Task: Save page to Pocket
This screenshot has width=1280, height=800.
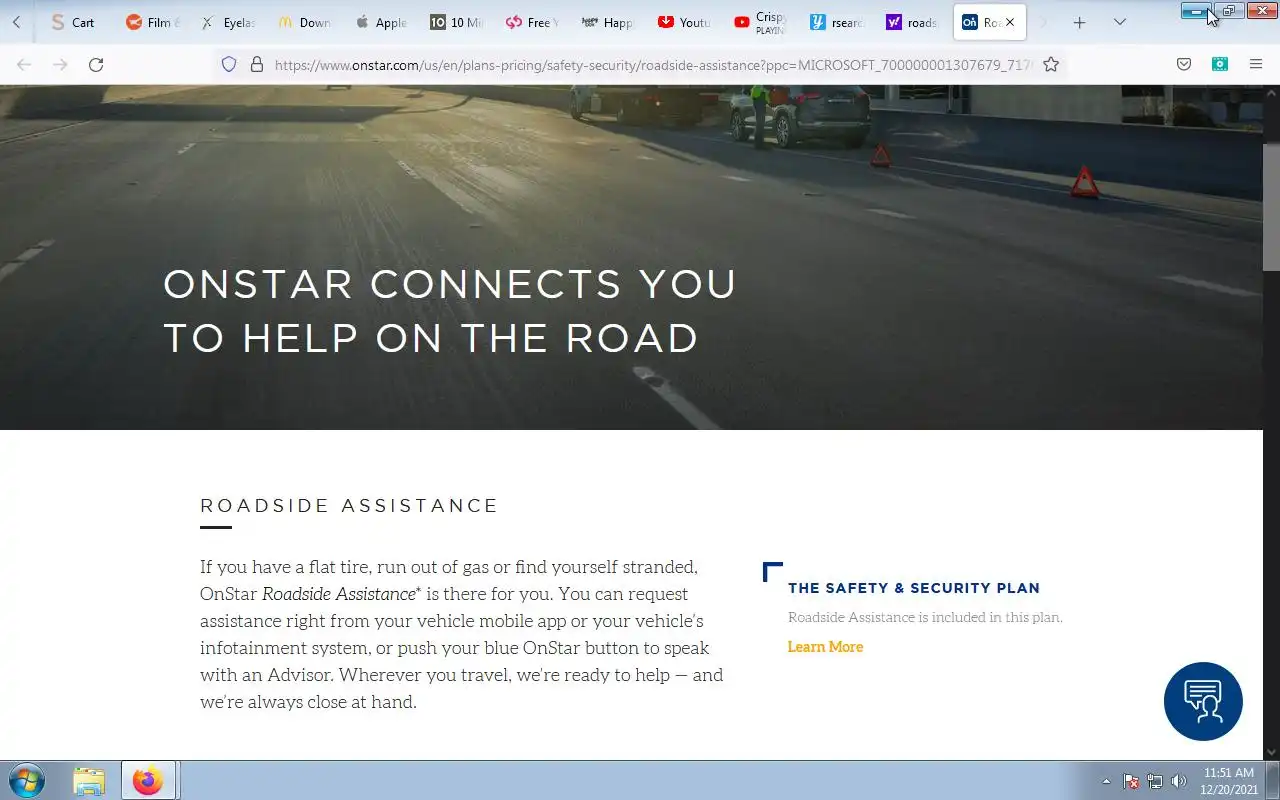Action: [1184, 64]
